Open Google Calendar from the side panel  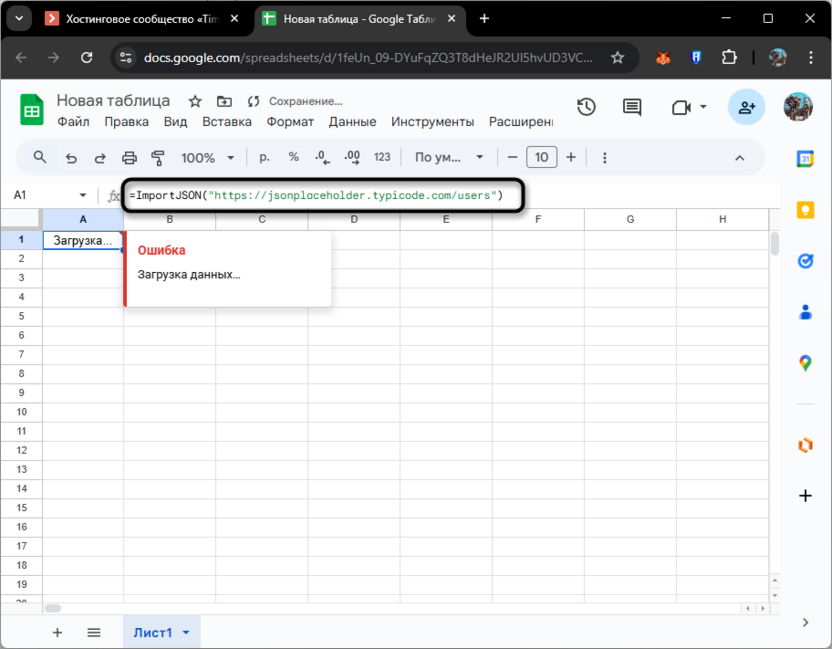click(806, 157)
